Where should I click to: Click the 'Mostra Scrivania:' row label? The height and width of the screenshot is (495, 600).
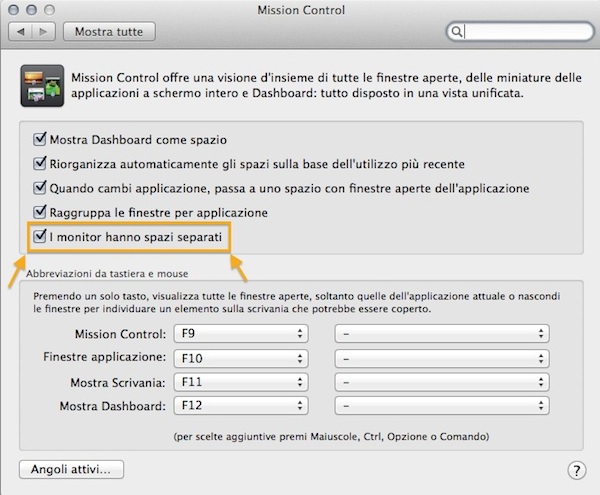coord(118,383)
